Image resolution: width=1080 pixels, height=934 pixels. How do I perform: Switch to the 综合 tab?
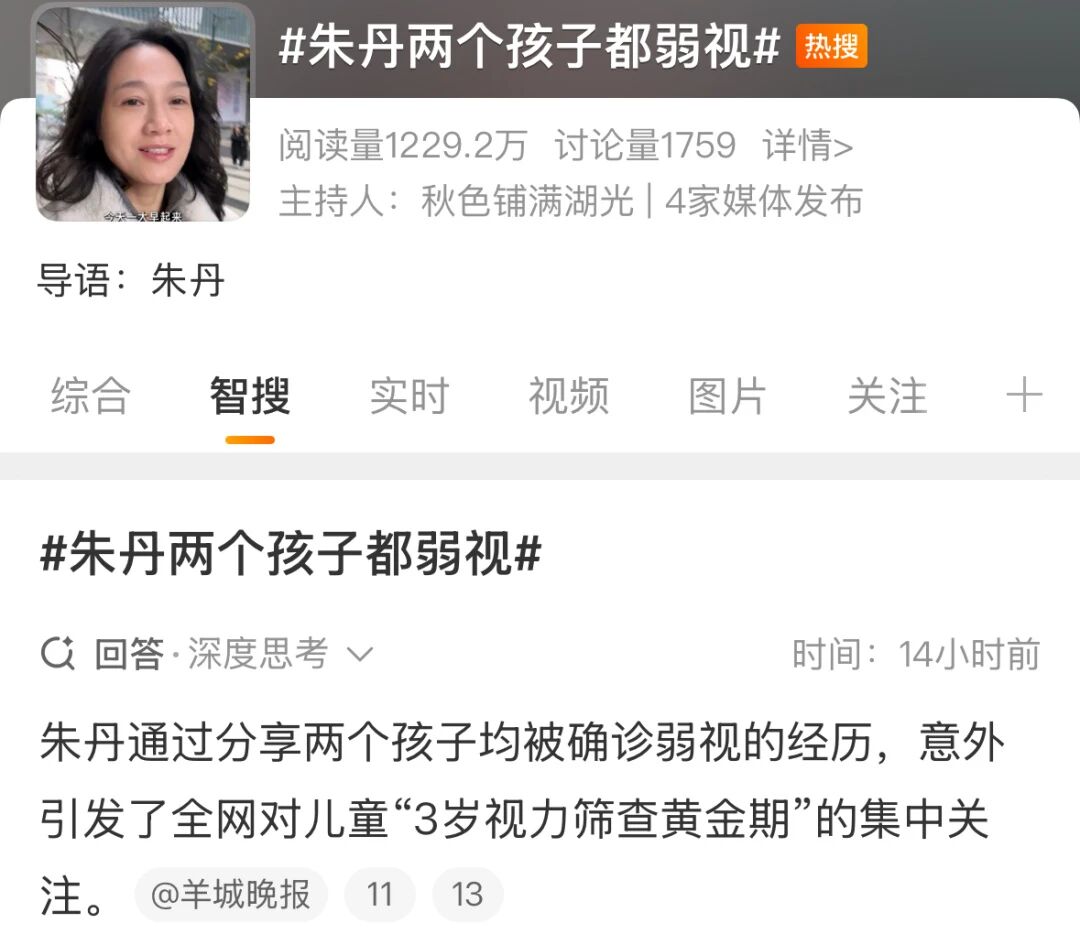click(x=90, y=396)
